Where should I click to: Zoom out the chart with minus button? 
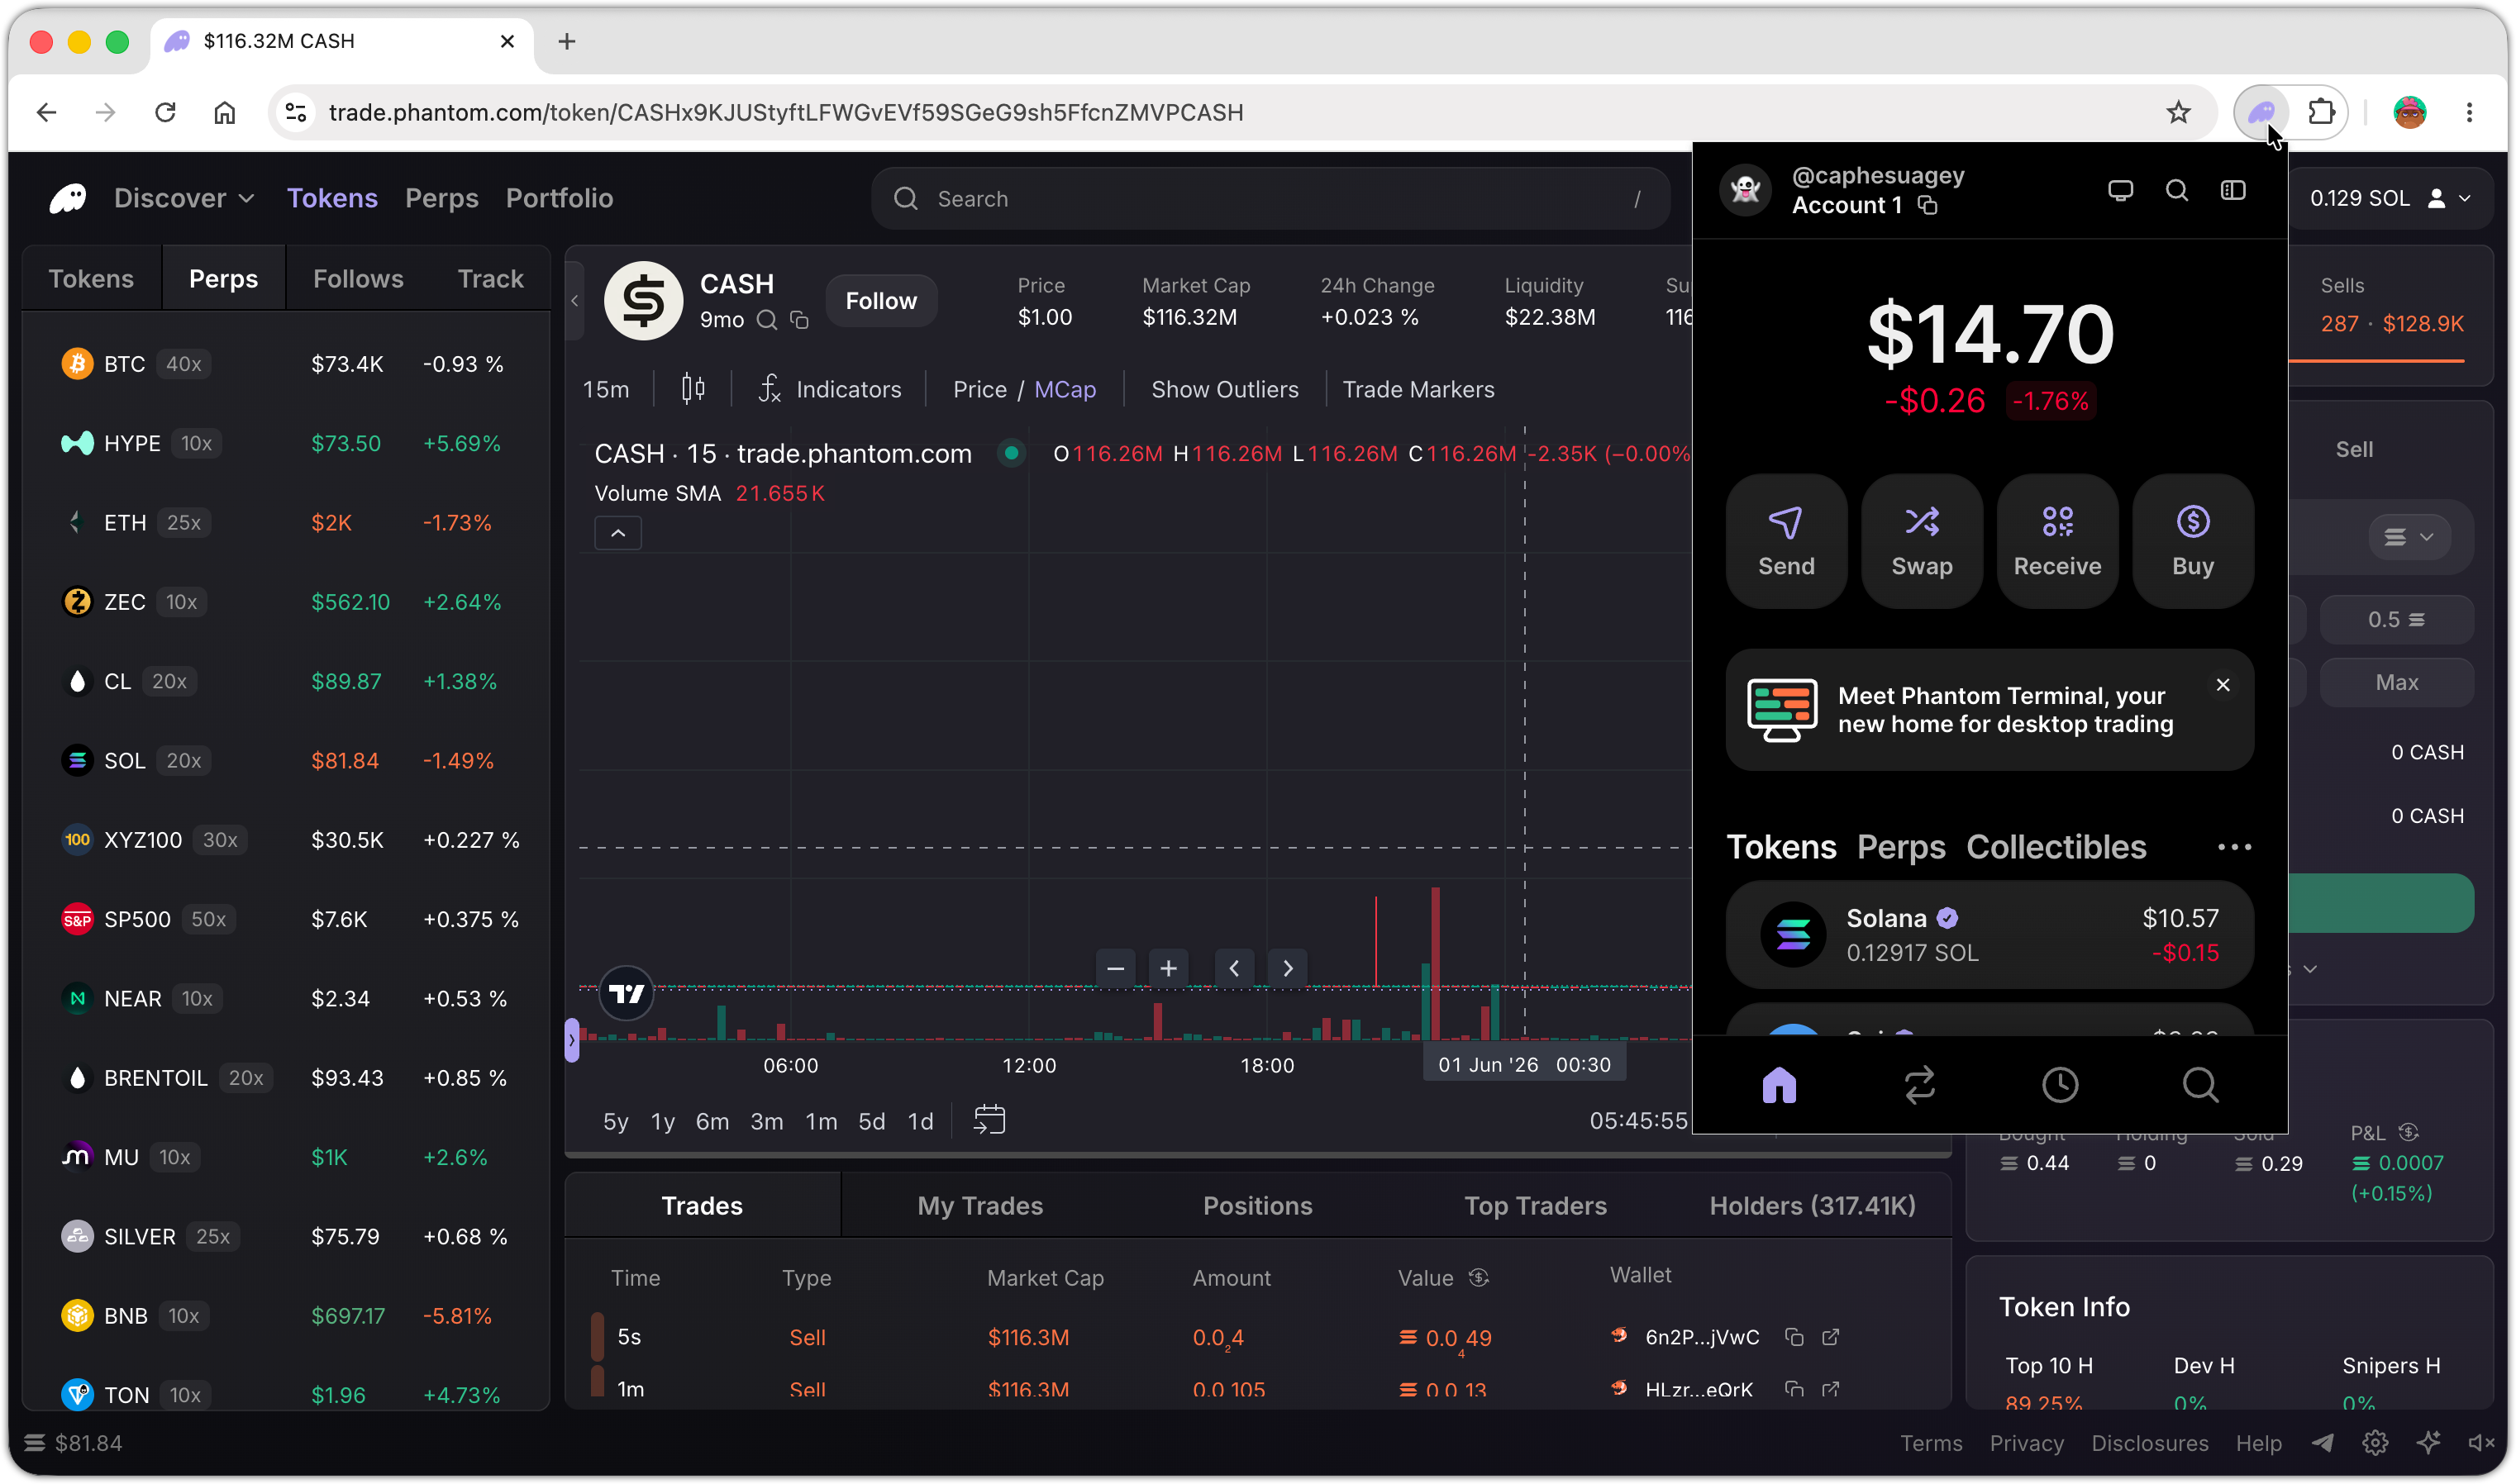(1115, 968)
